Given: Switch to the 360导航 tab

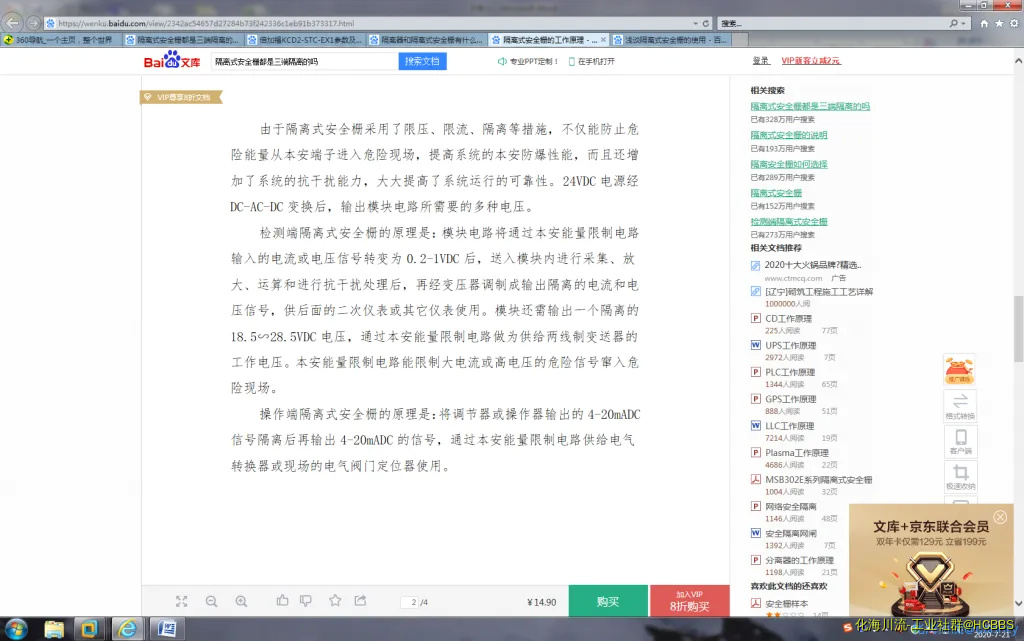Looking at the screenshot, I should click(60, 40).
